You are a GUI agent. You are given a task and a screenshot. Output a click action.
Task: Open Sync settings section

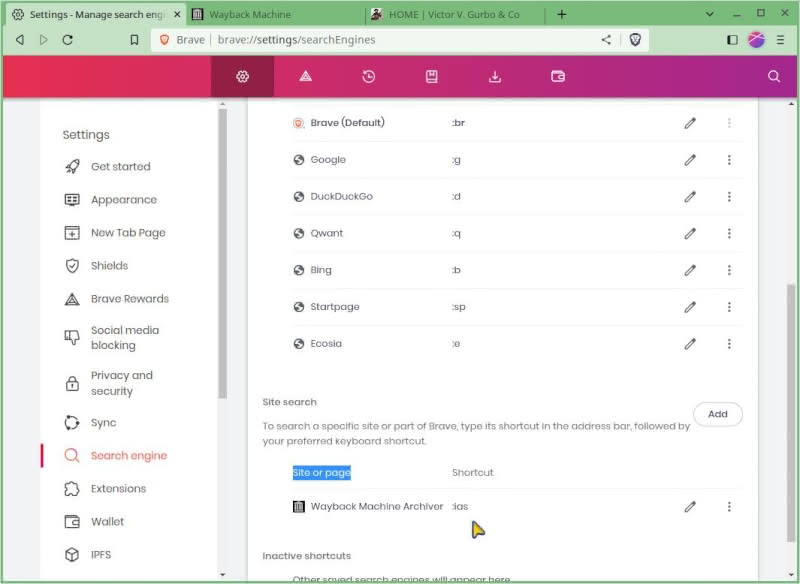(x=104, y=423)
